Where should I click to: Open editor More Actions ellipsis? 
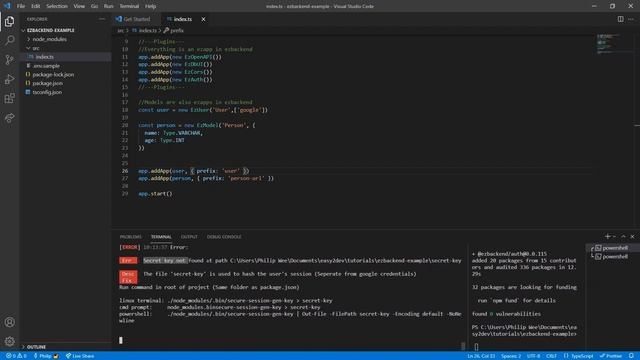[631, 19]
